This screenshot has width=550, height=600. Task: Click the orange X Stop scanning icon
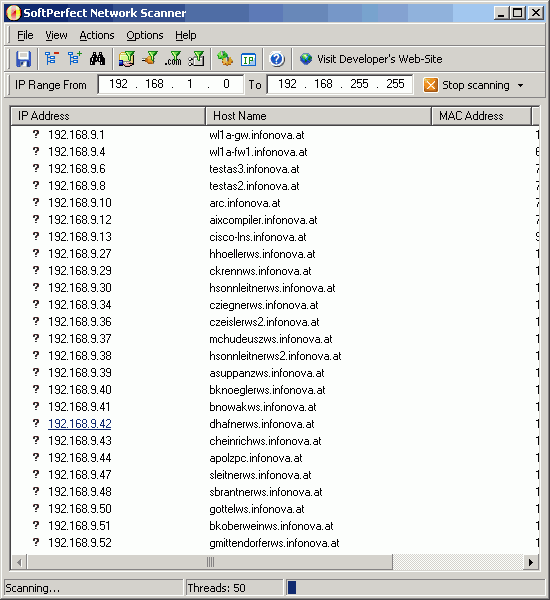point(431,85)
